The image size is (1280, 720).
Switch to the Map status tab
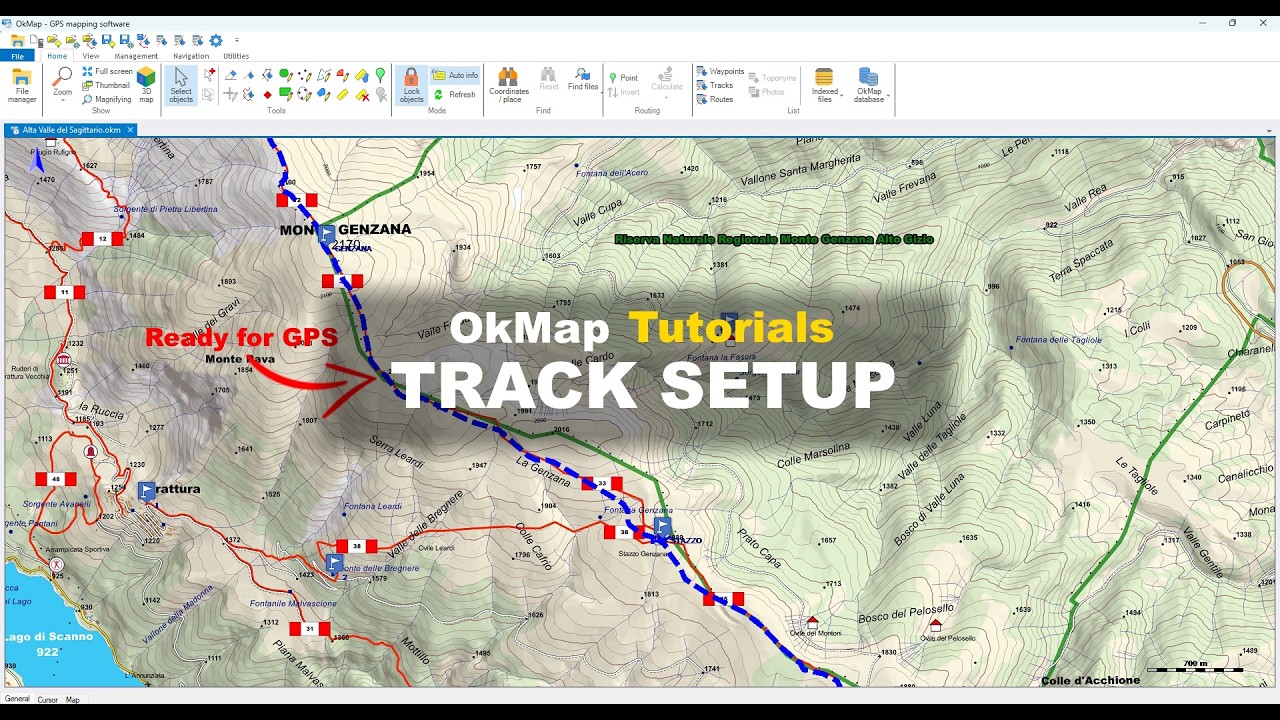(x=73, y=699)
